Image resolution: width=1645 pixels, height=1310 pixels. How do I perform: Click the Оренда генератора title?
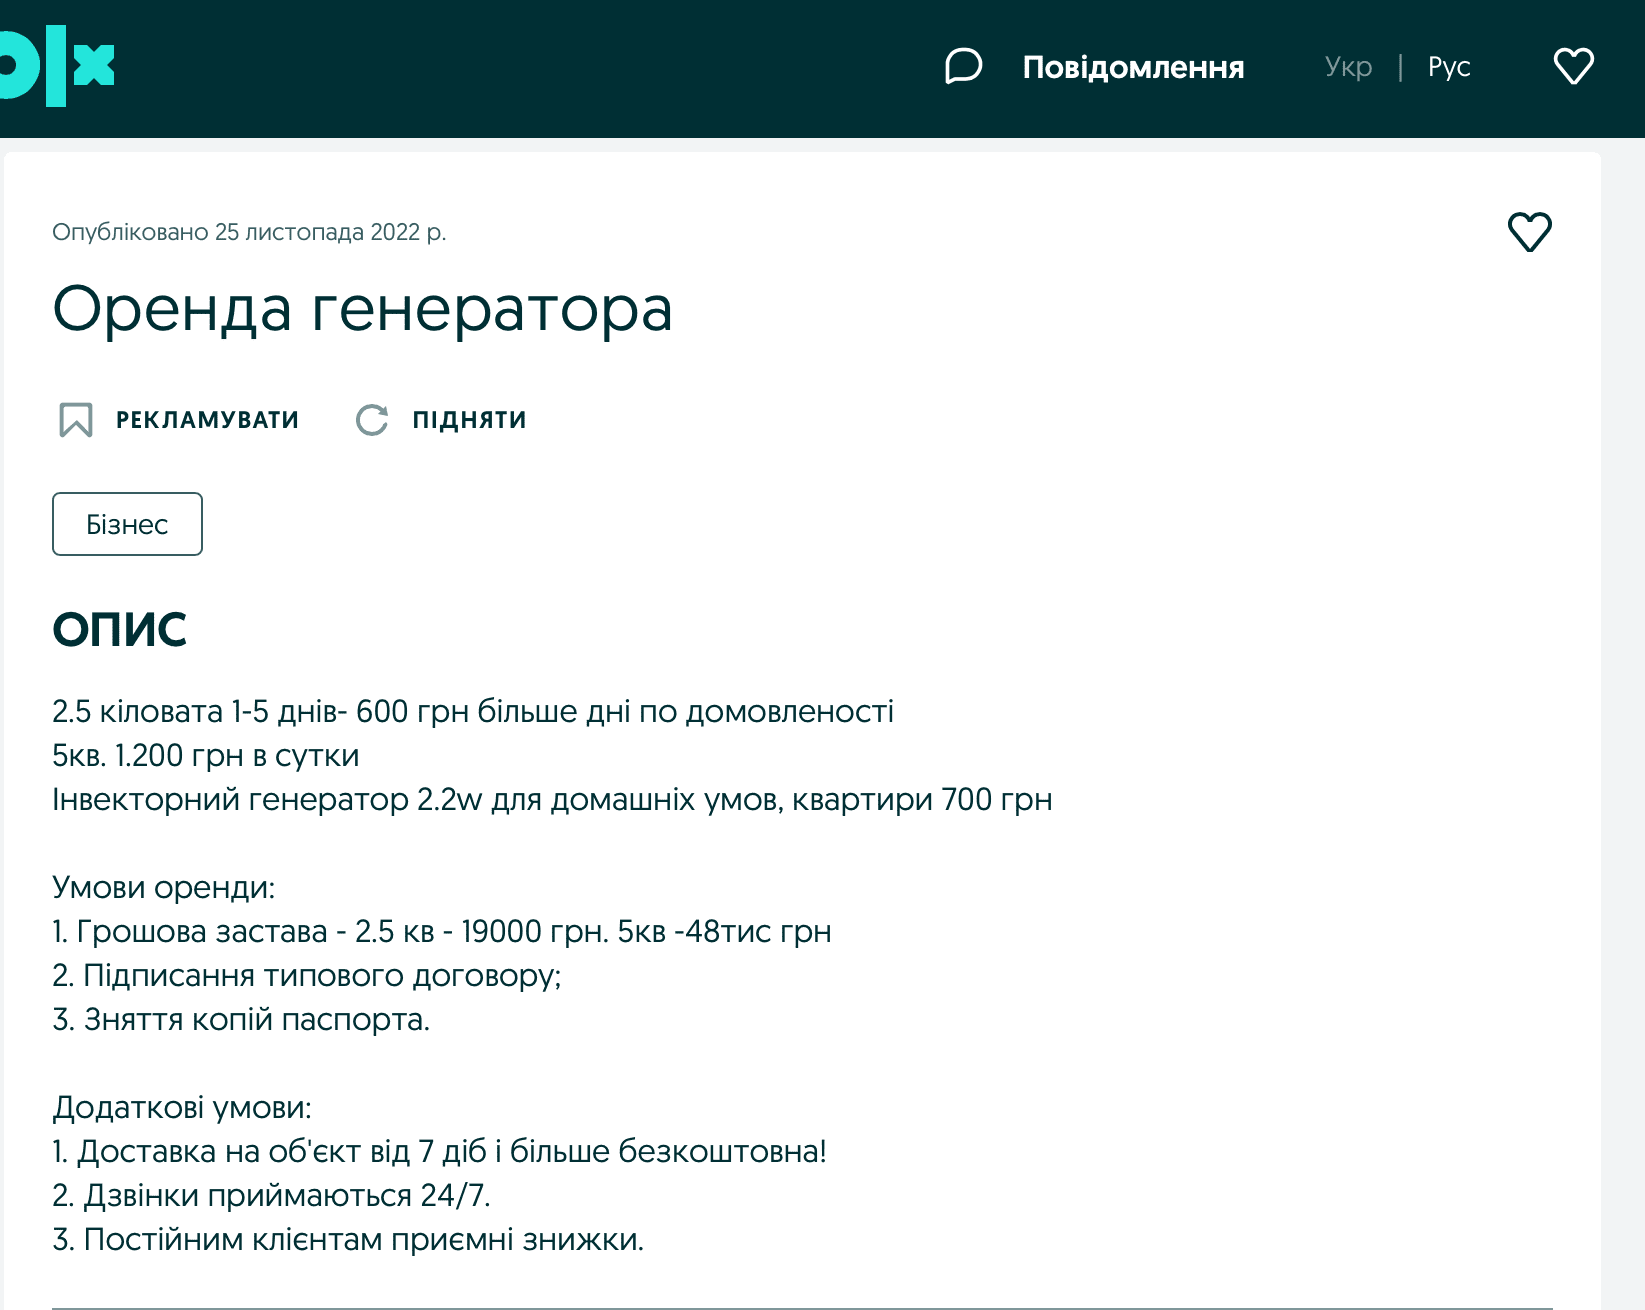tap(362, 309)
